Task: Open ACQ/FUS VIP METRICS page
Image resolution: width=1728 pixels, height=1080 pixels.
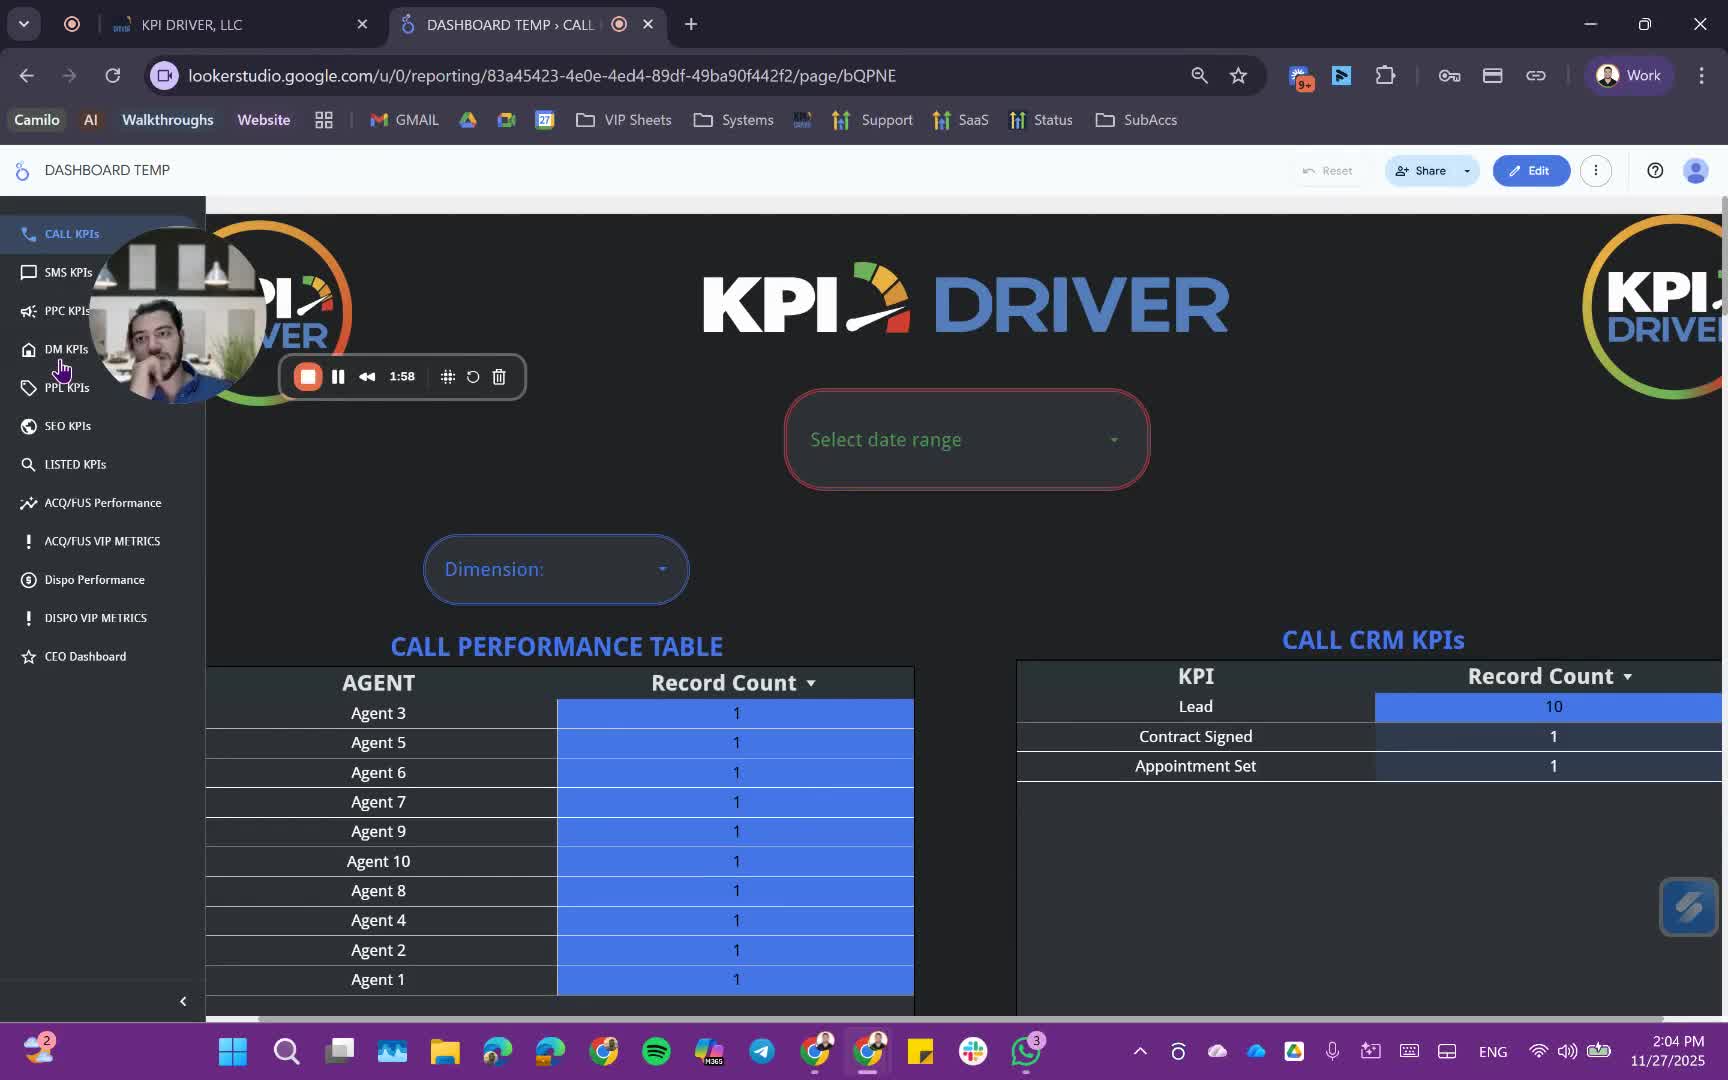Action: pyautogui.click(x=102, y=542)
